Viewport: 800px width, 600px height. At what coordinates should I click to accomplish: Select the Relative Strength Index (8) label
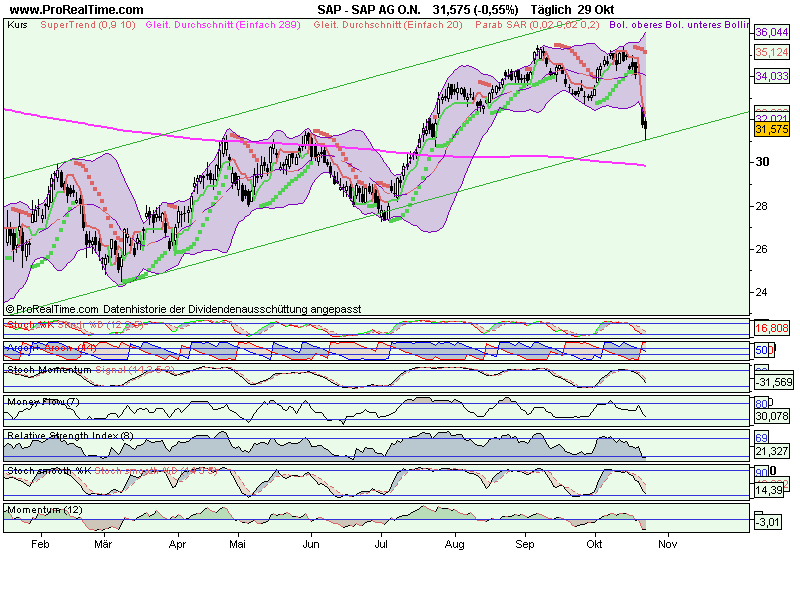pos(70,436)
